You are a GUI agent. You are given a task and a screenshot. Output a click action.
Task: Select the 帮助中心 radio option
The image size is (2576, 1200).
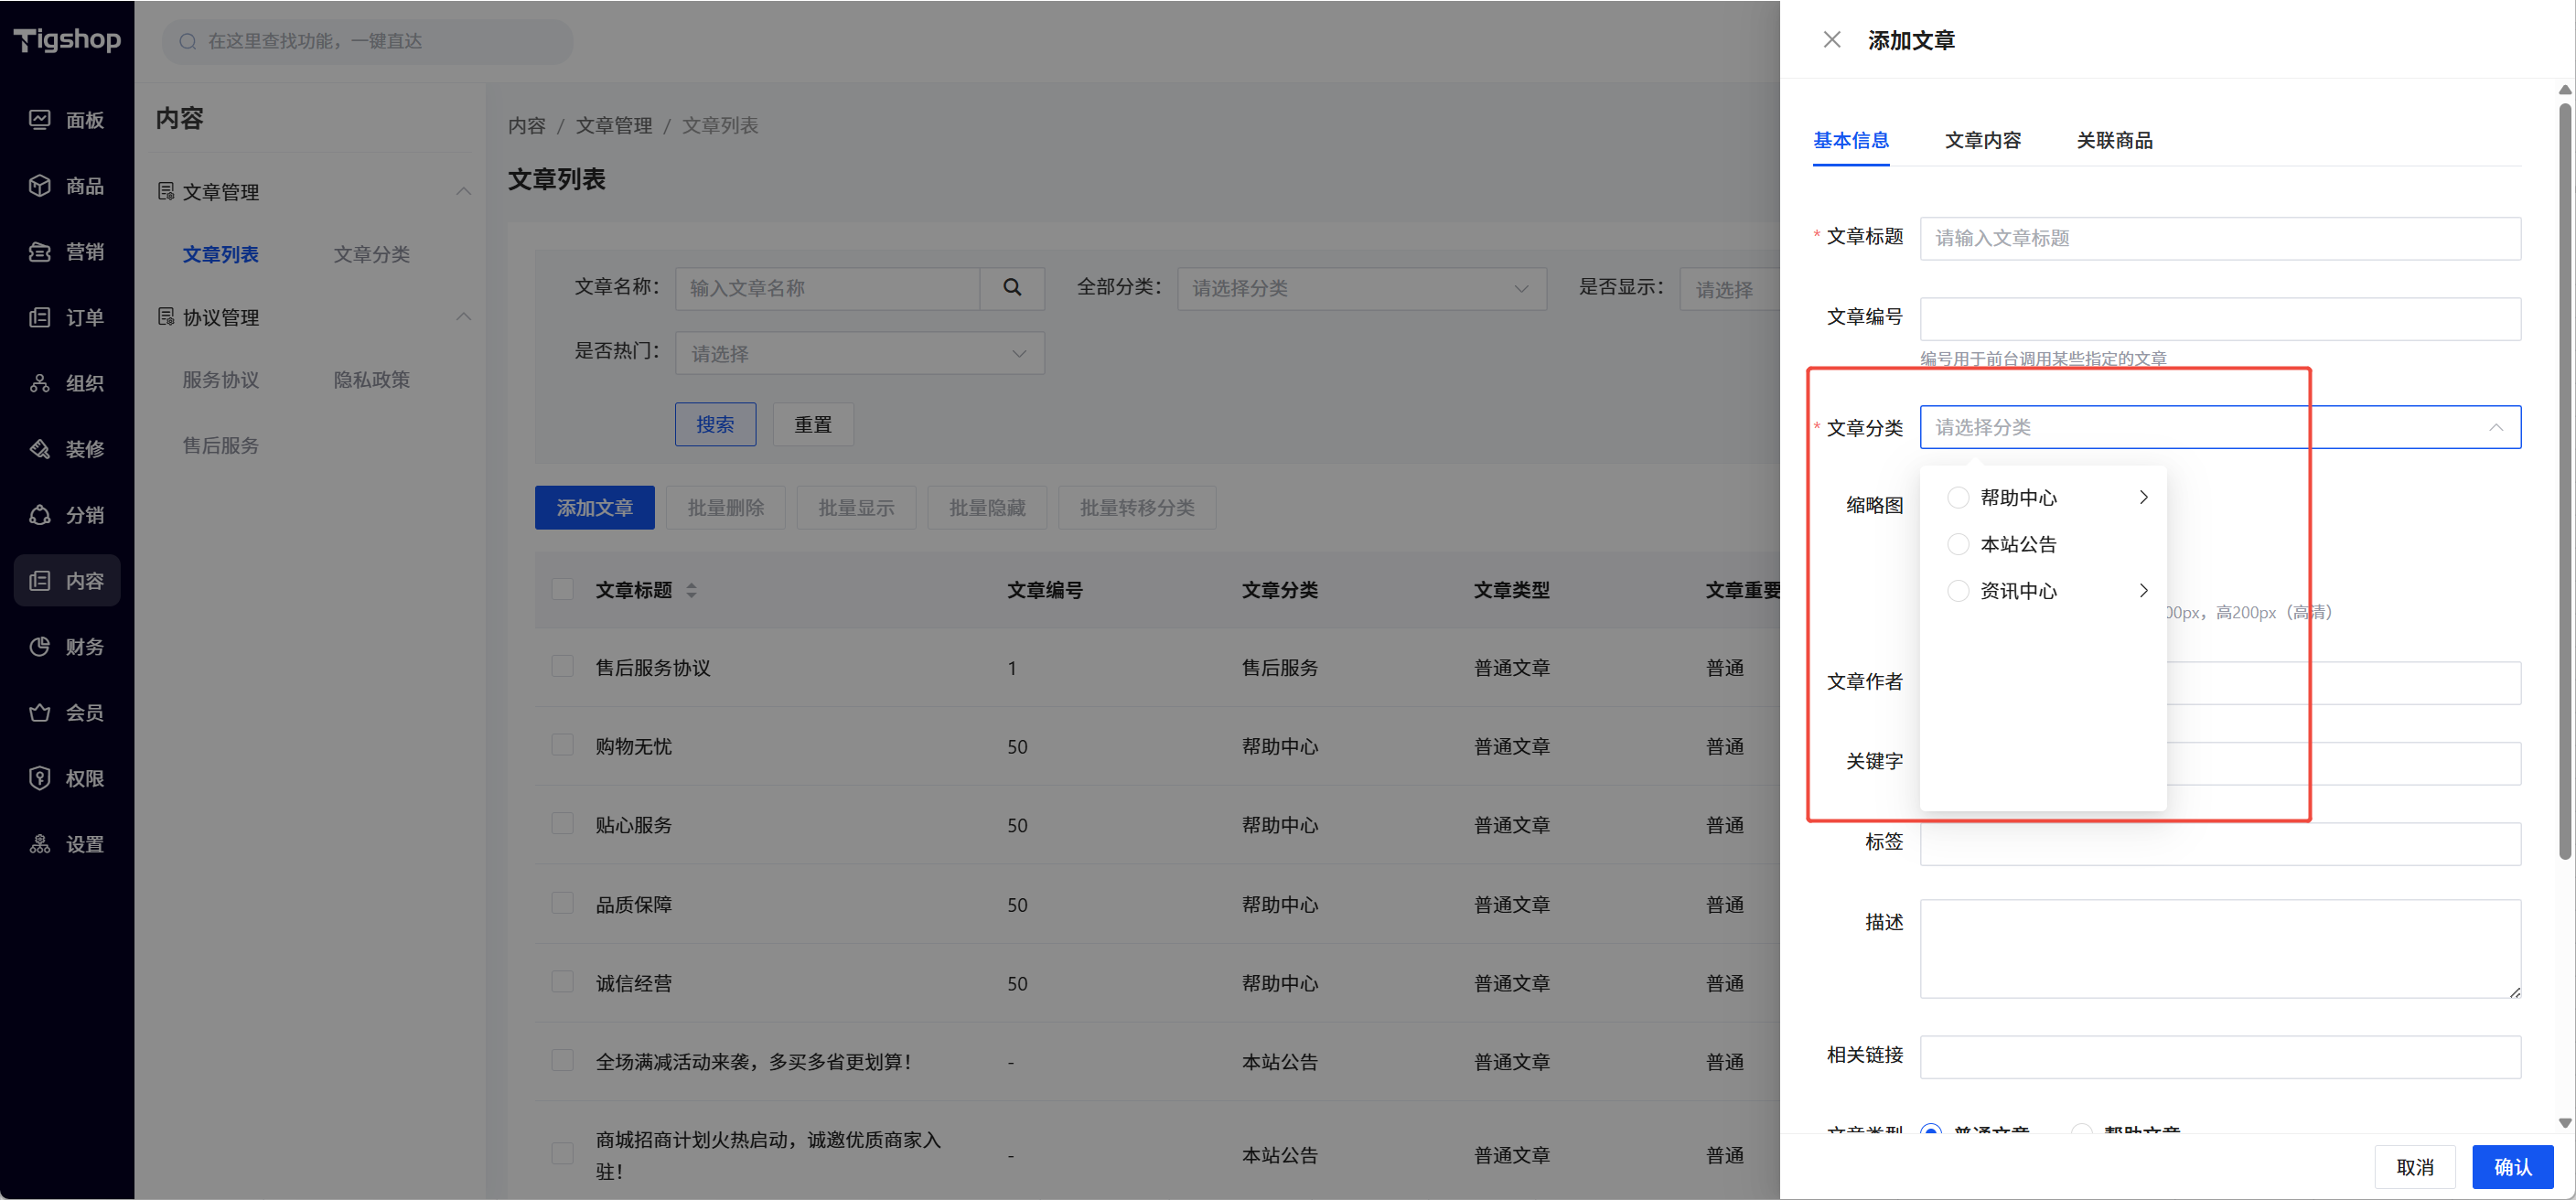coord(1958,498)
